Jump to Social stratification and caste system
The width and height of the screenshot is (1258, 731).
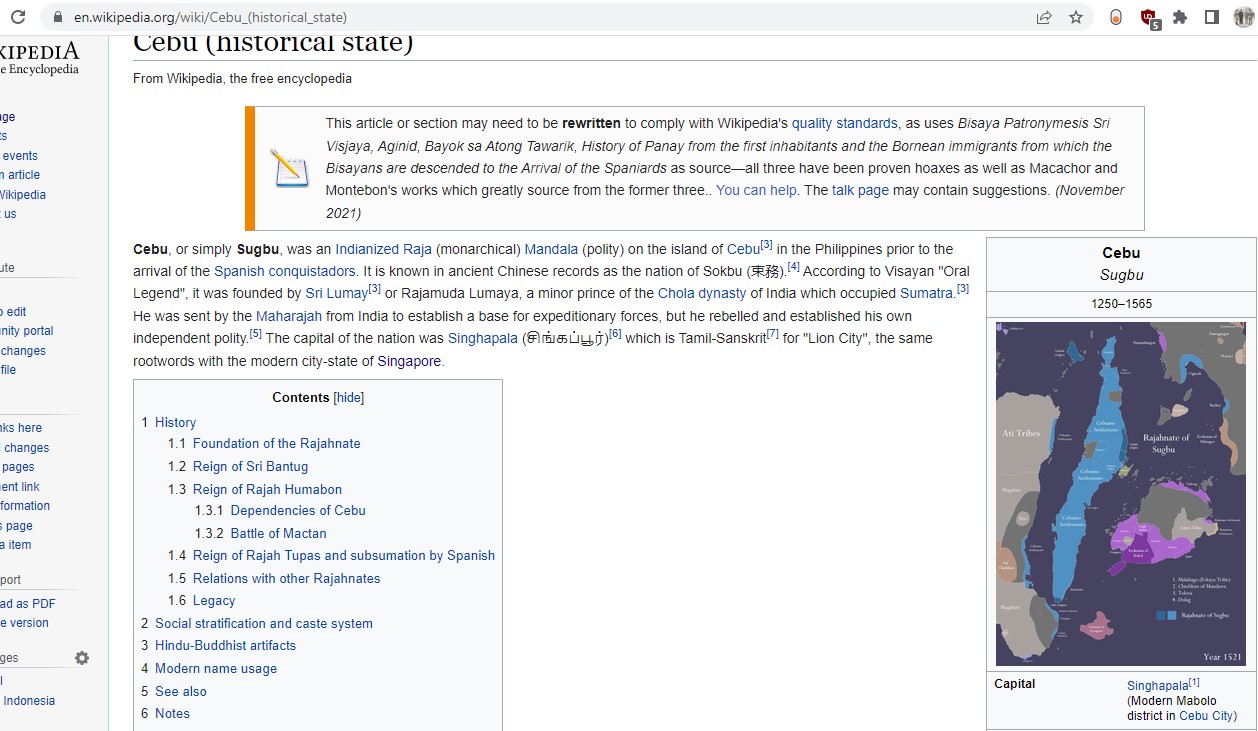[x=264, y=624]
